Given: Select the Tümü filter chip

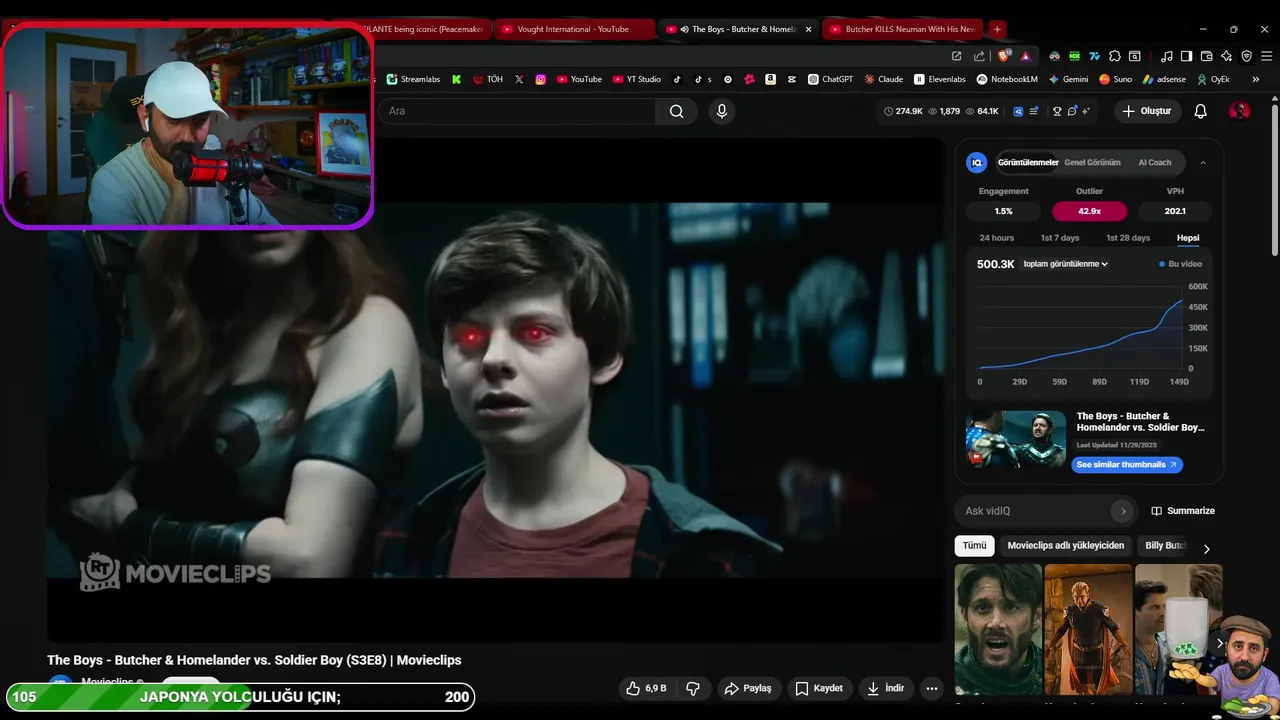Looking at the screenshot, I should (x=975, y=545).
